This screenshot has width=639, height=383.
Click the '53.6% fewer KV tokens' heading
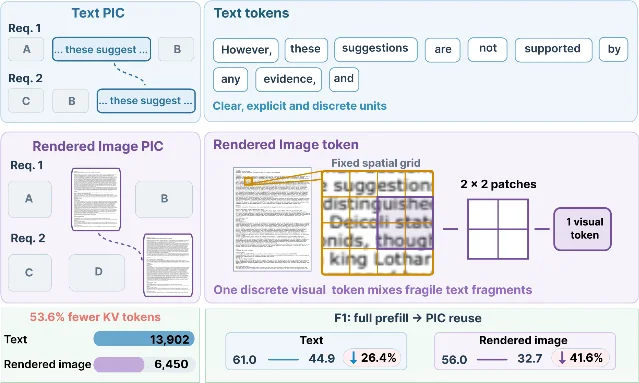[x=95, y=317]
